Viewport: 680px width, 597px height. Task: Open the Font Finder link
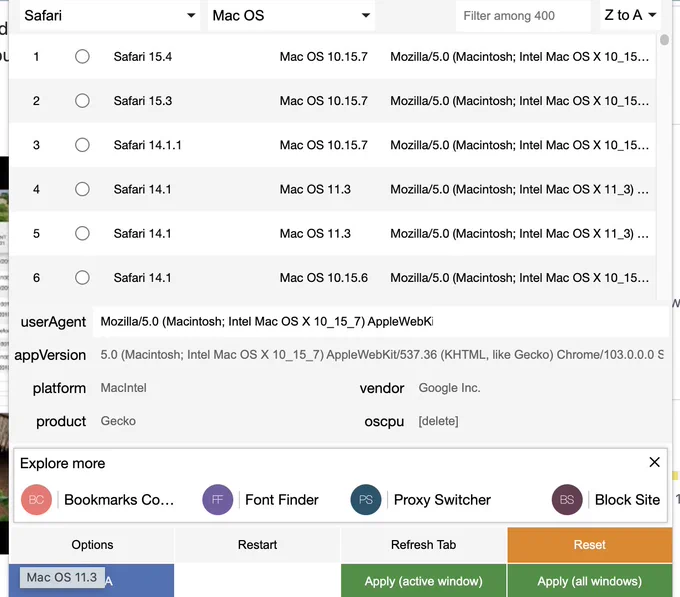click(x=282, y=500)
